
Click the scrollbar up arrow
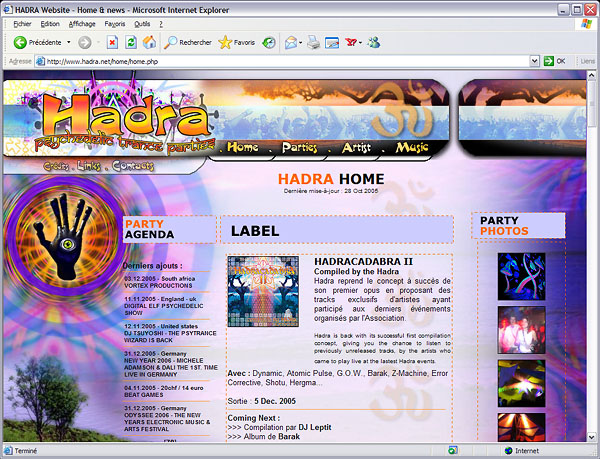point(592,75)
